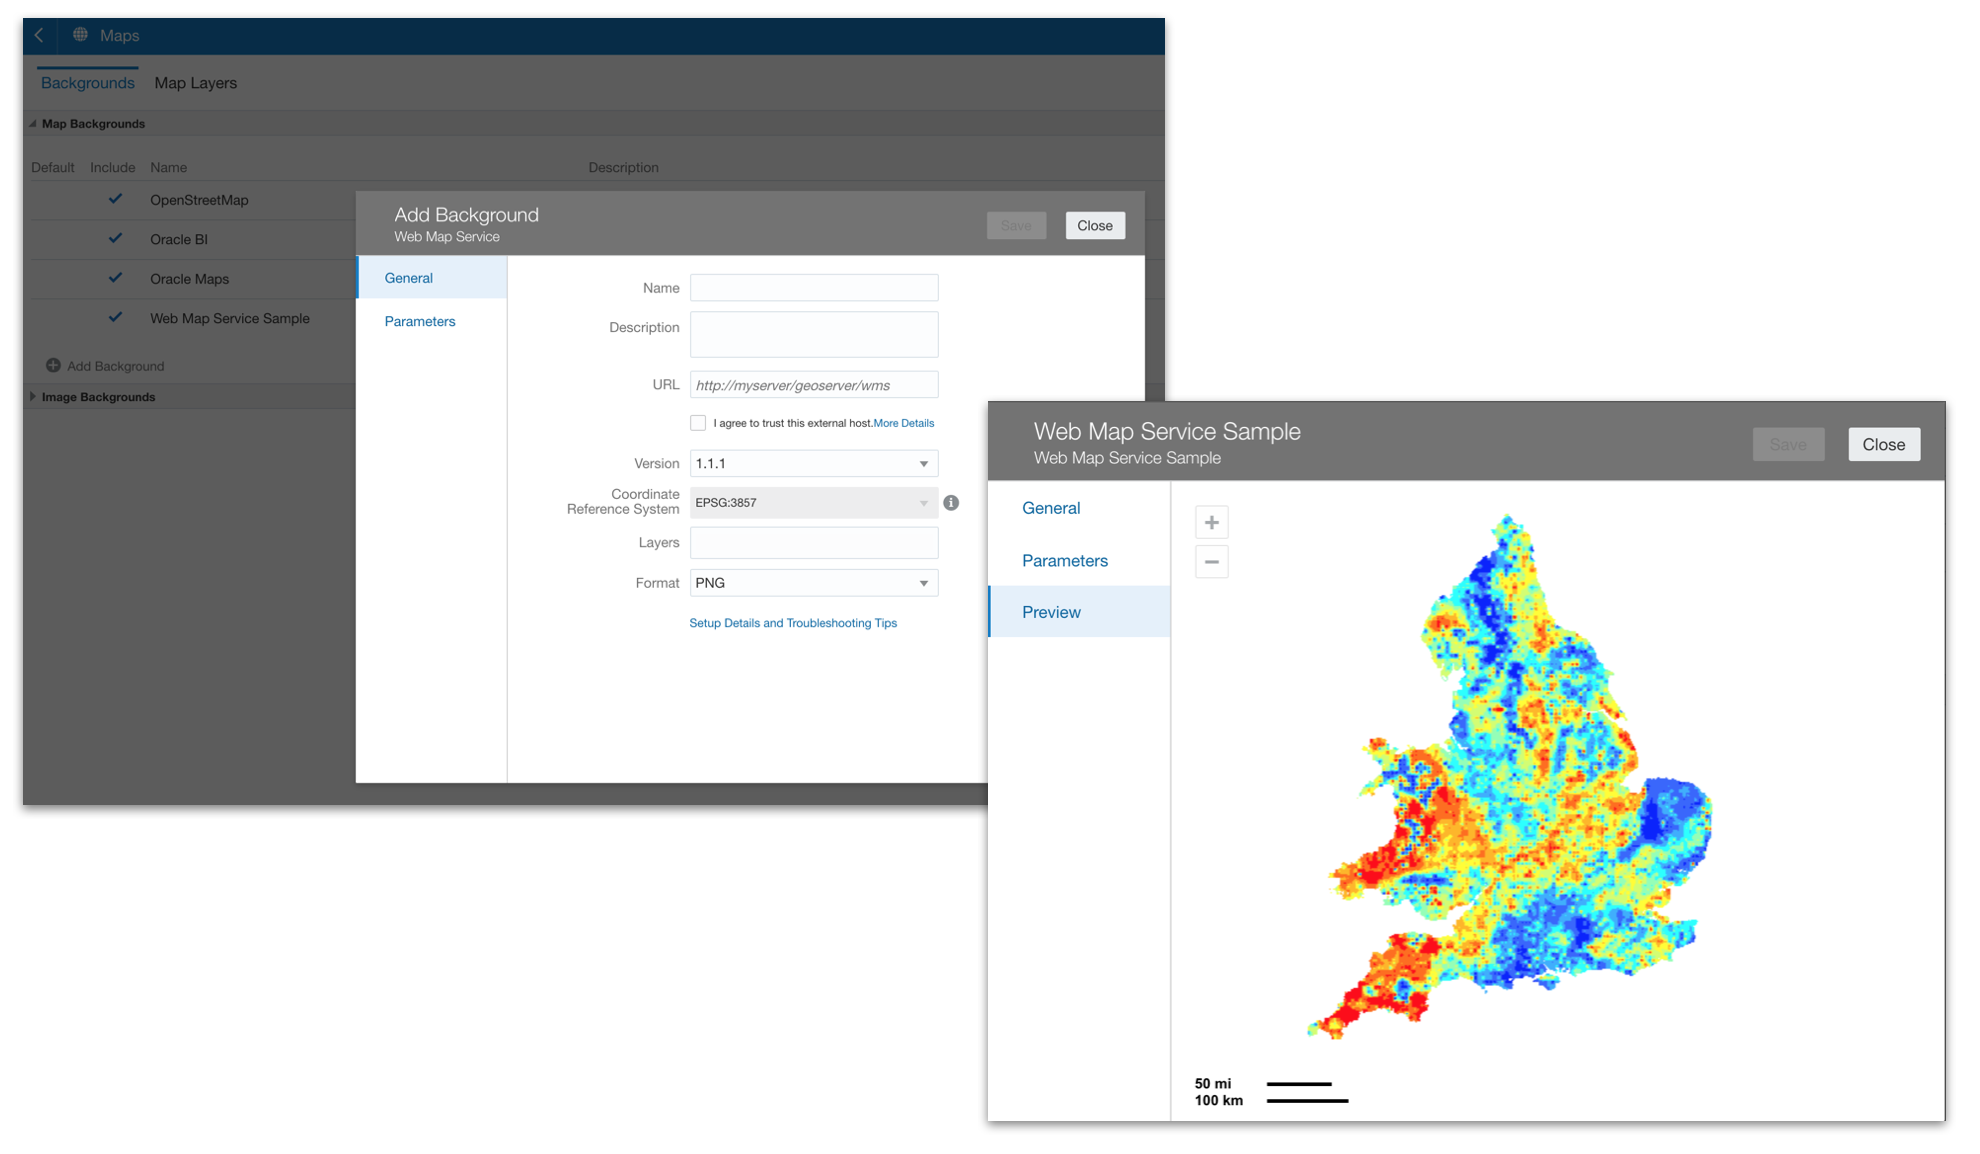Close the Web Map Service Sample dialog

(1883, 445)
